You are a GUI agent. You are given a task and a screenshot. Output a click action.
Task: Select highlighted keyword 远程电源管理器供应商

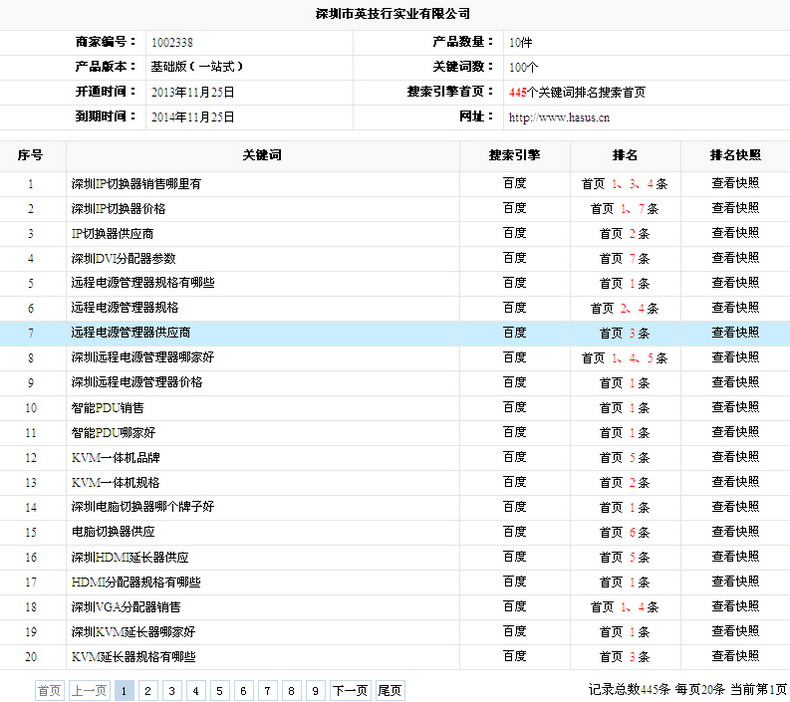click(x=130, y=333)
